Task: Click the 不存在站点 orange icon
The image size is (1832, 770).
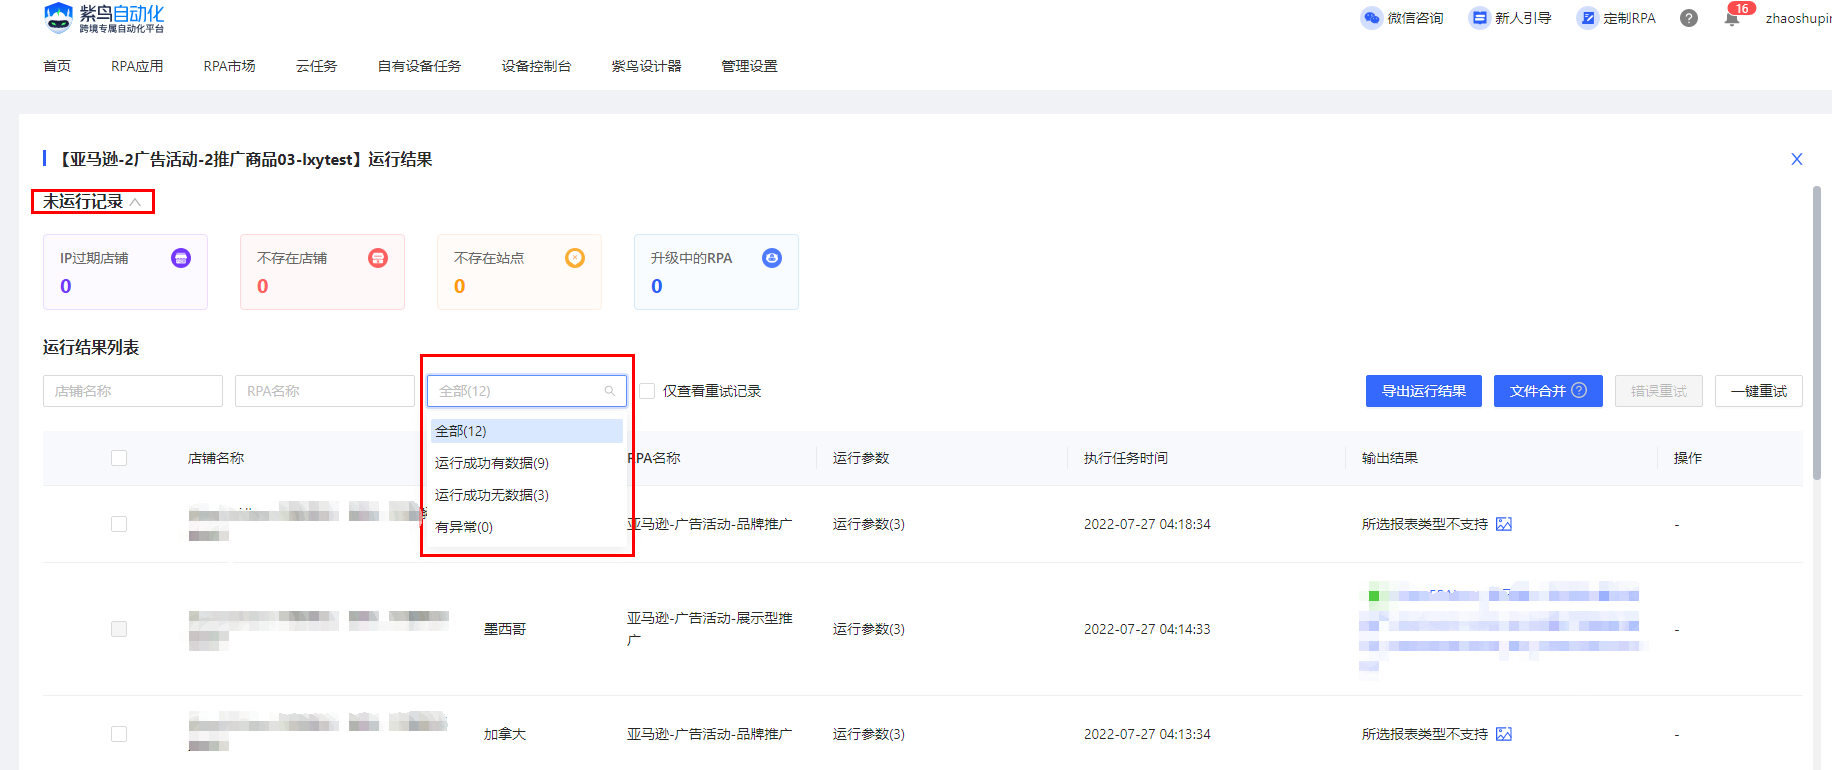Action: 575,258
